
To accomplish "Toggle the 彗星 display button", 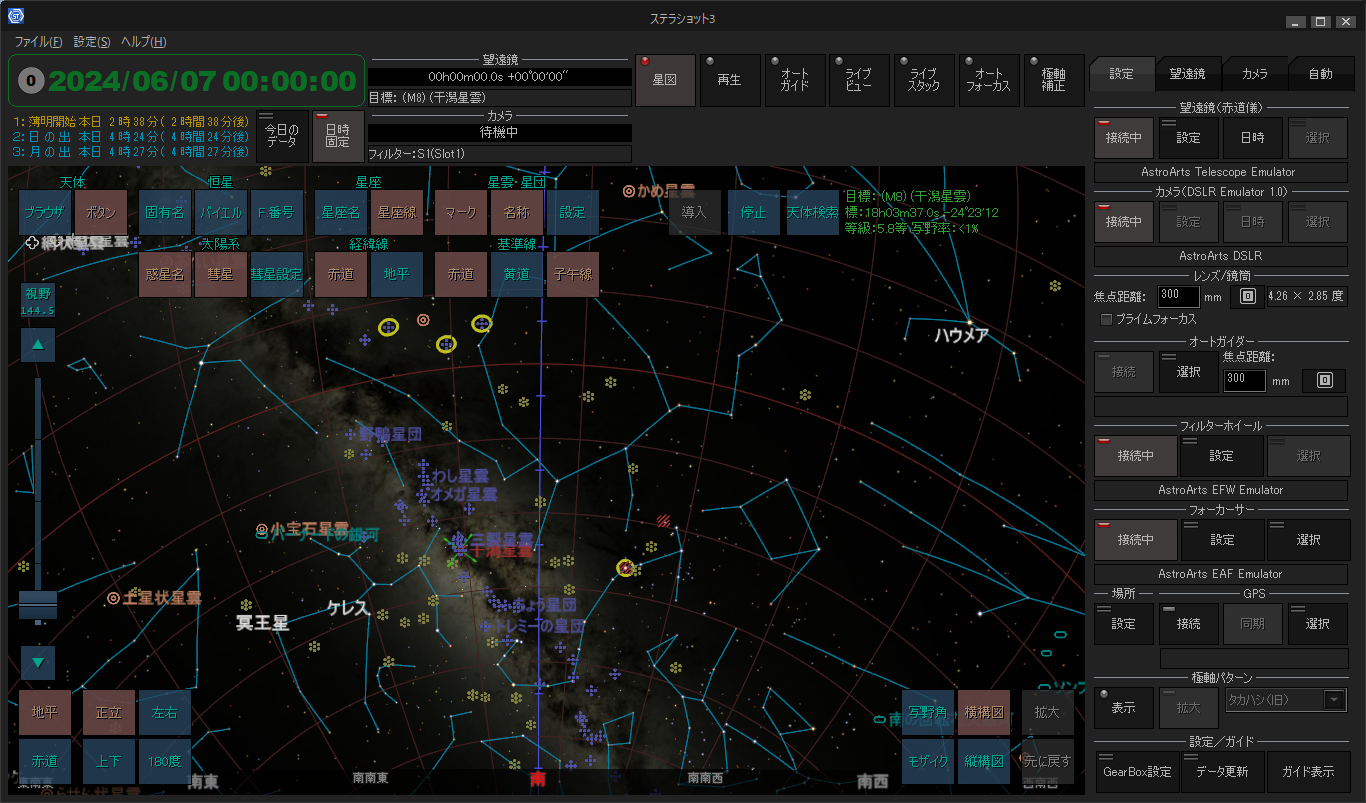I will click(221, 274).
